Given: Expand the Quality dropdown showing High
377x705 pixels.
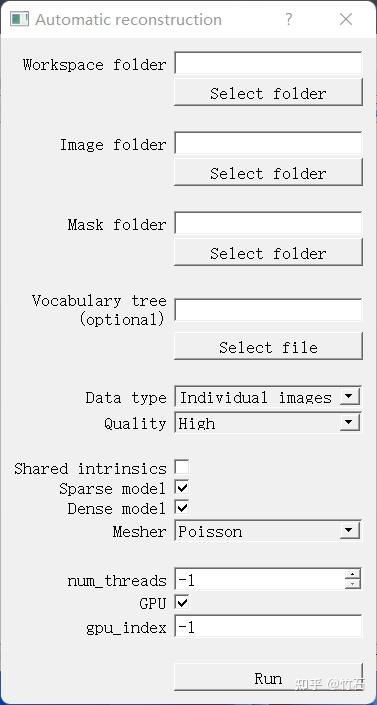Looking at the screenshot, I should 268,423.
